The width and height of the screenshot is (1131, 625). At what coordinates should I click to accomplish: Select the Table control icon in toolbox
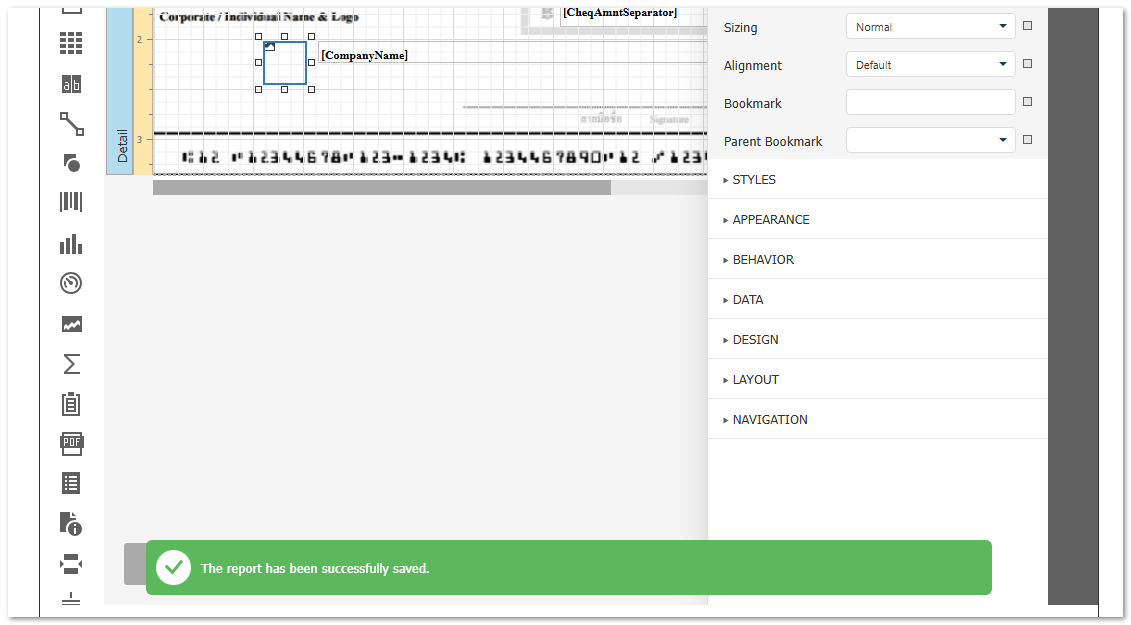pyautogui.click(x=71, y=43)
